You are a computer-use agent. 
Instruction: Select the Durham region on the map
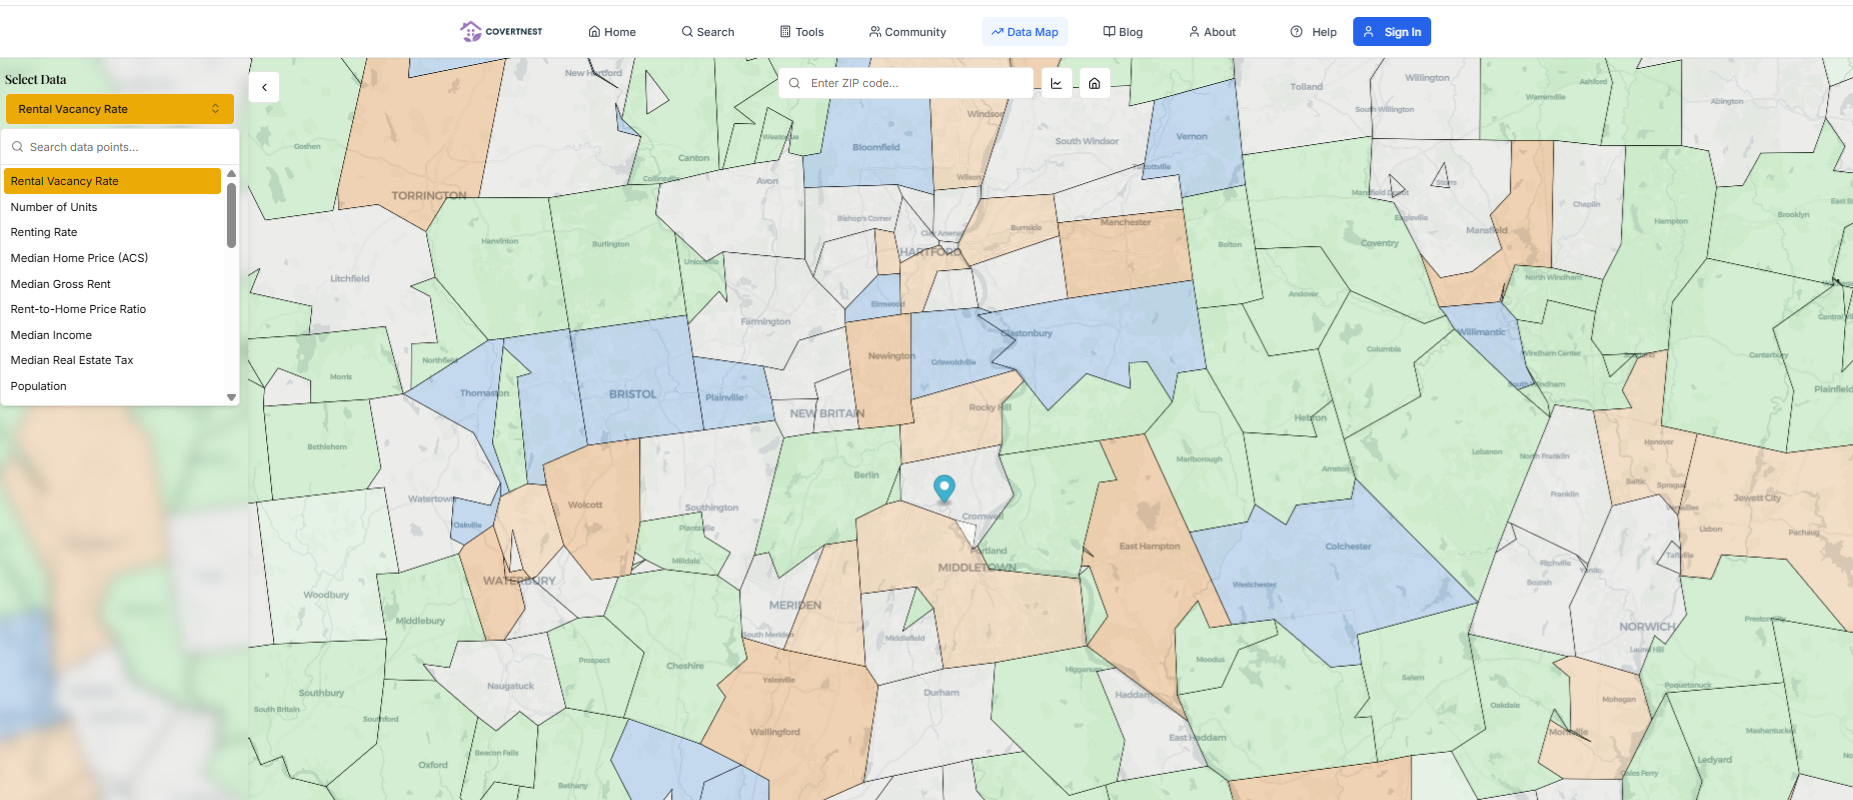tap(941, 692)
